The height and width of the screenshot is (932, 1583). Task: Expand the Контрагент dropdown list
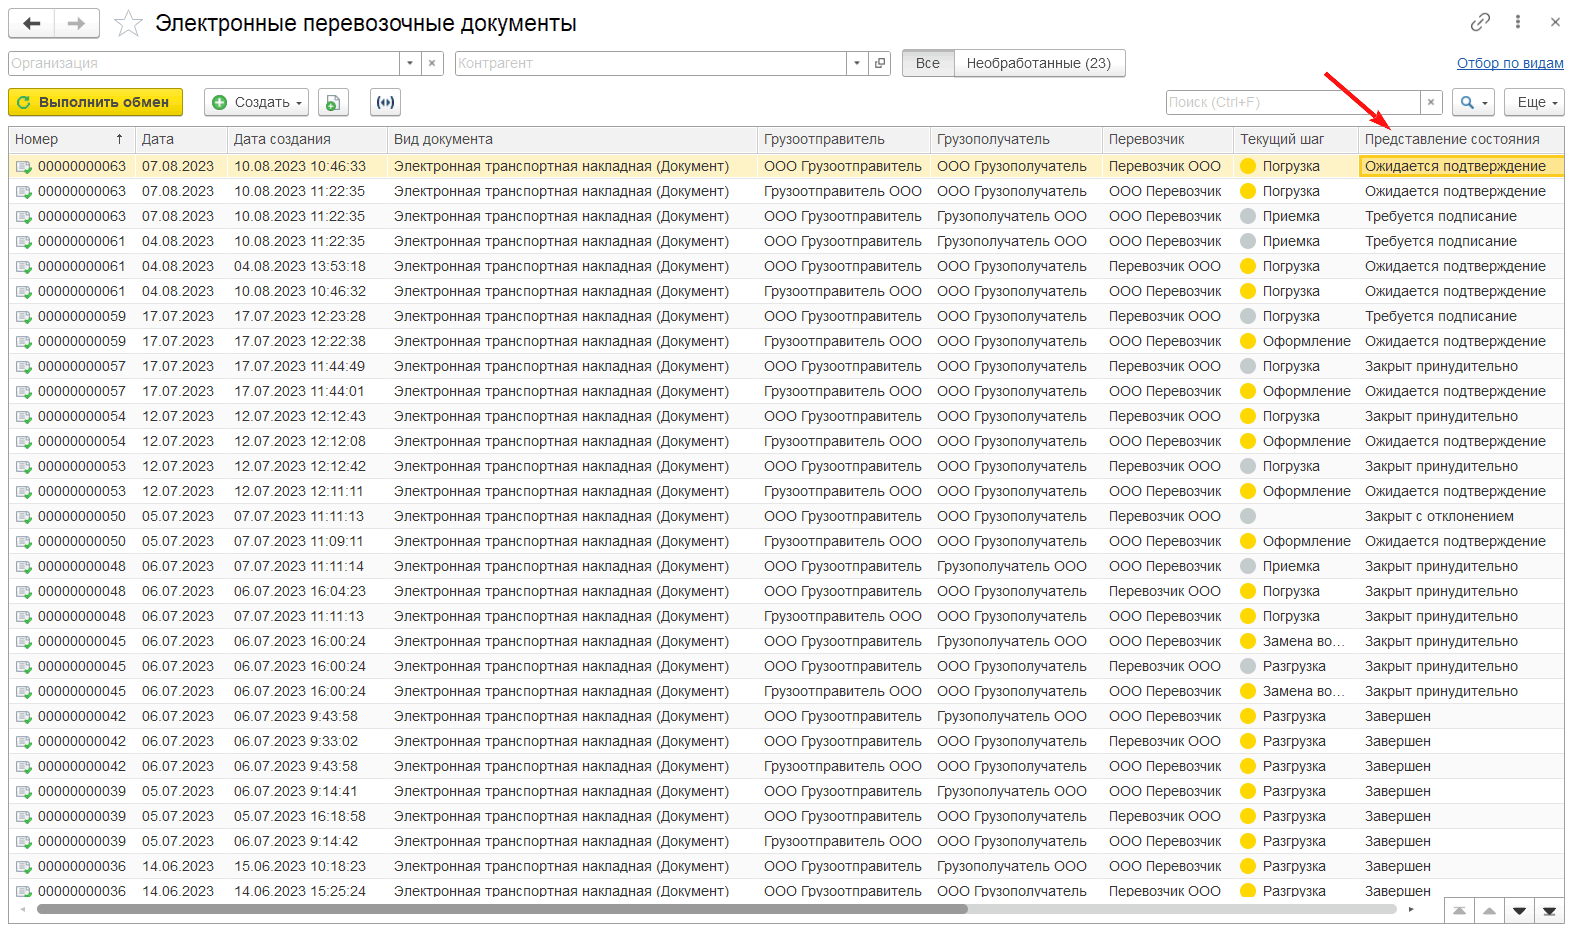[x=857, y=63]
